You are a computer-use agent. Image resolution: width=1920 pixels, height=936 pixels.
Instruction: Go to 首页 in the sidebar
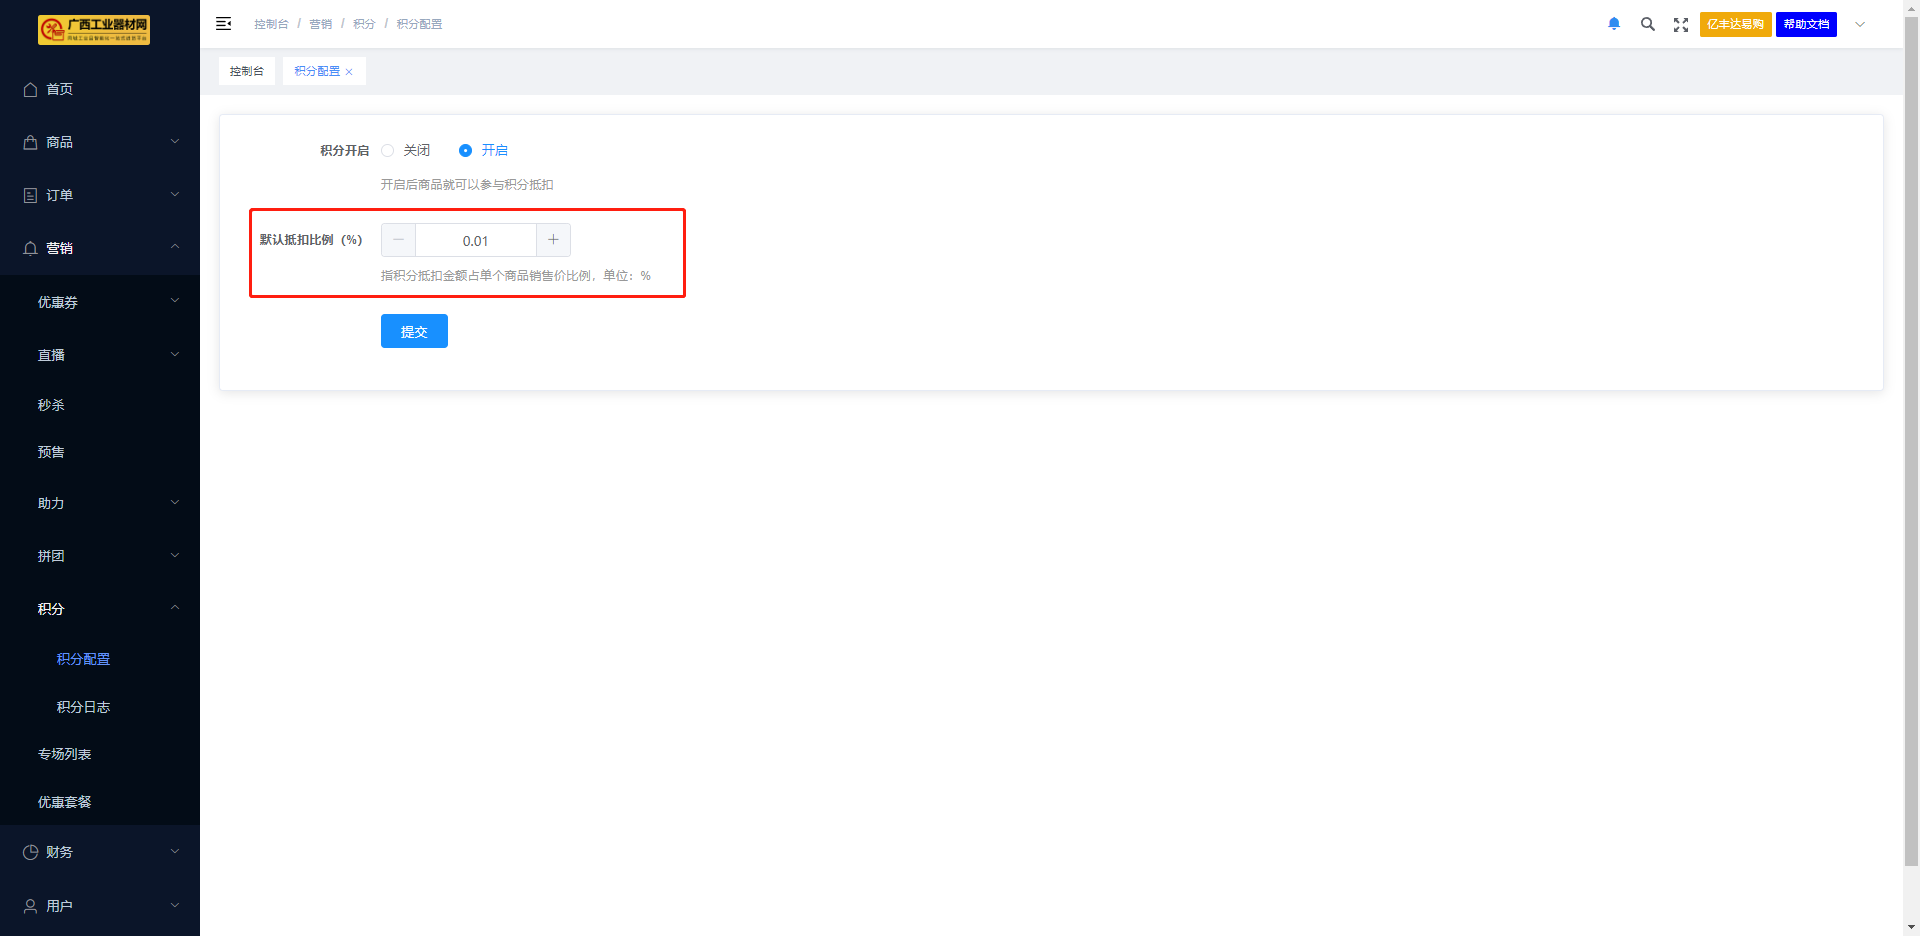point(60,89)
